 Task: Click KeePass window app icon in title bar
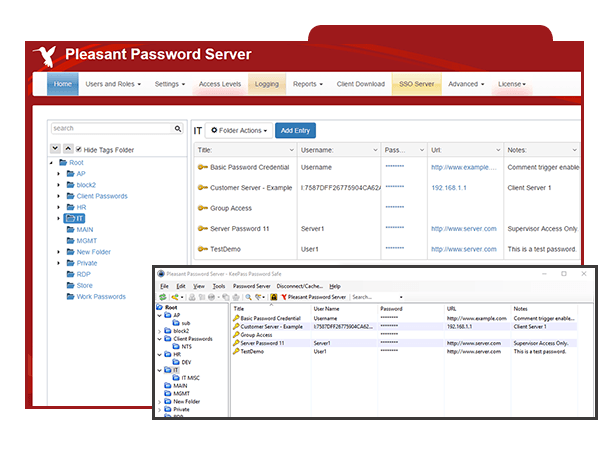pyautogui.click(x=161, y=274)
